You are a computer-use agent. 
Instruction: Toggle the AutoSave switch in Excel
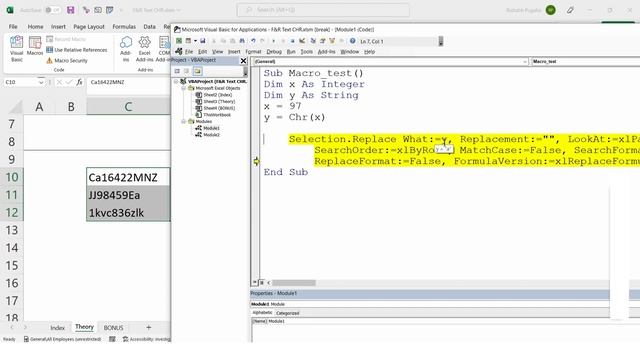click(53, 10)
